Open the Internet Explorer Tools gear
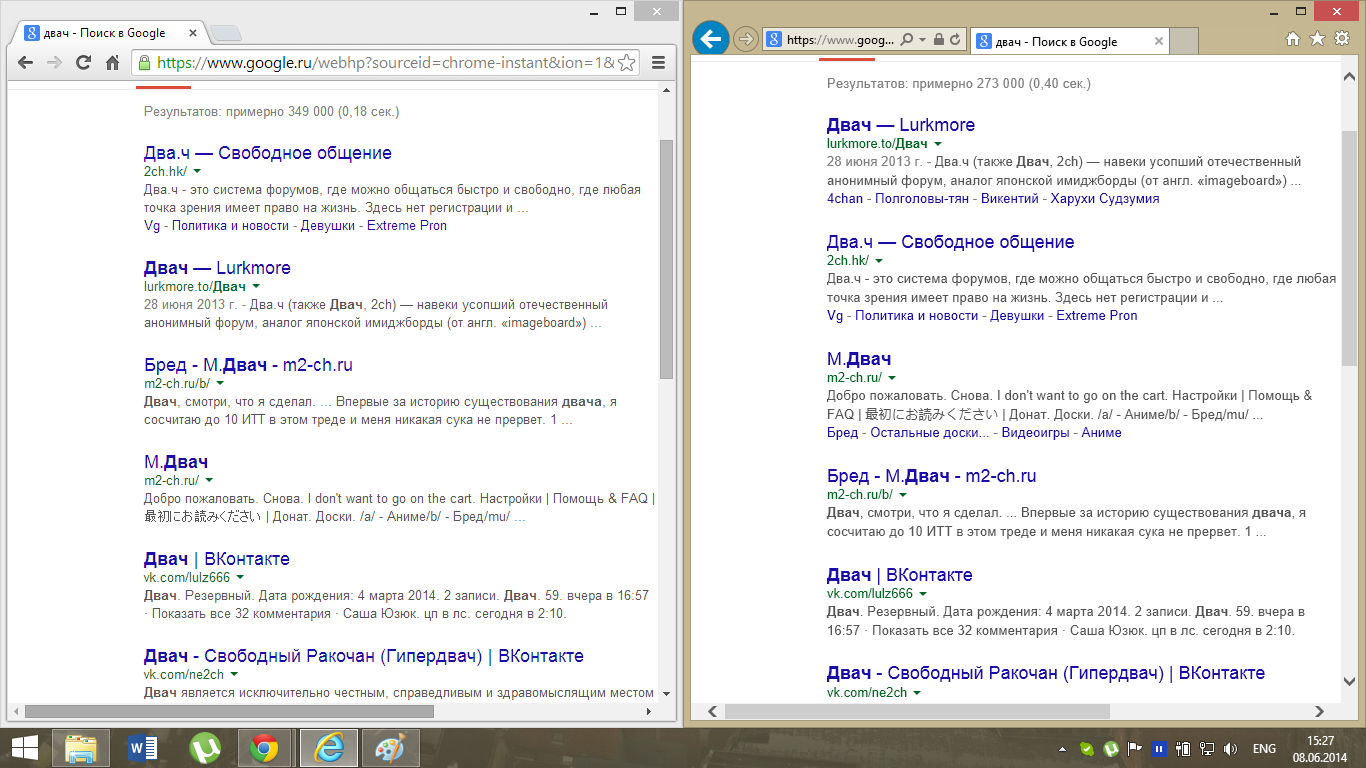Viewport: 1366px width, 768px height. pos(1342,39)
